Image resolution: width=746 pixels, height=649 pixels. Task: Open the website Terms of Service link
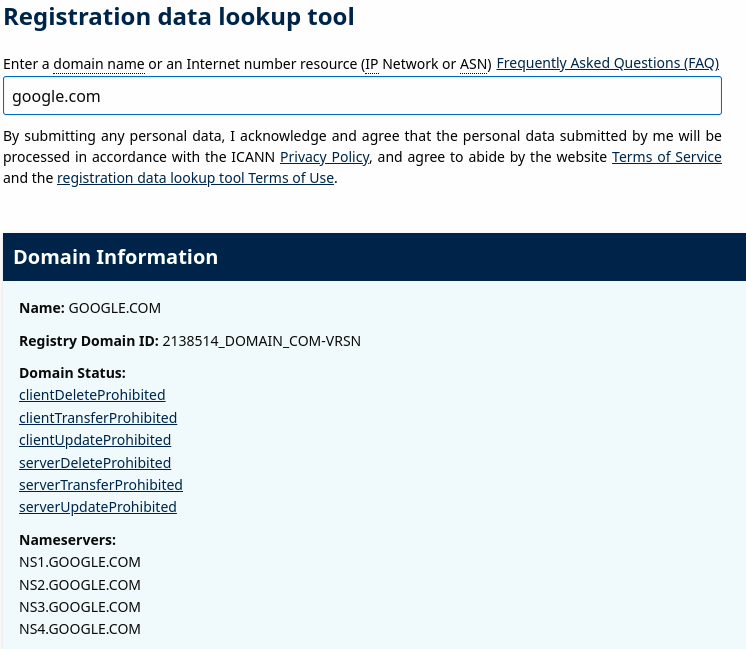pos(666,157)
